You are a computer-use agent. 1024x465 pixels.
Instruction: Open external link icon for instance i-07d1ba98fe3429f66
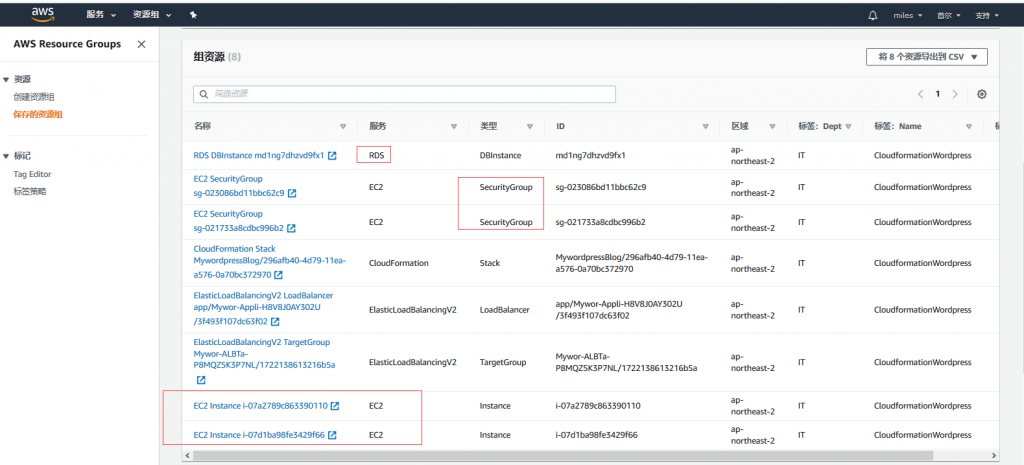332,435
